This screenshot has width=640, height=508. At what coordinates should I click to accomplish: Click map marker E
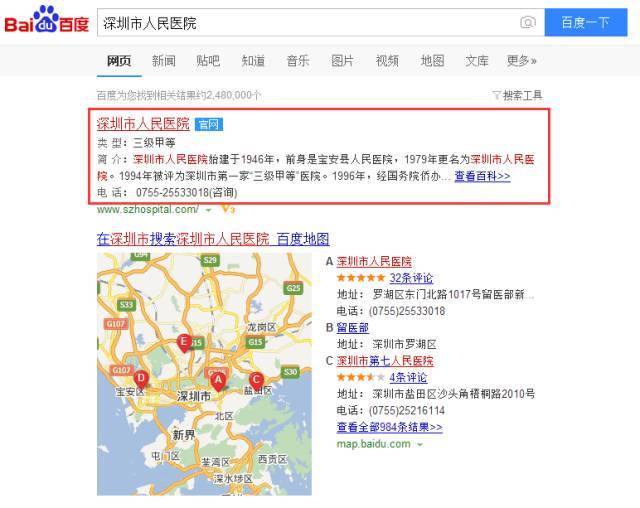click(x=184, y=343)
